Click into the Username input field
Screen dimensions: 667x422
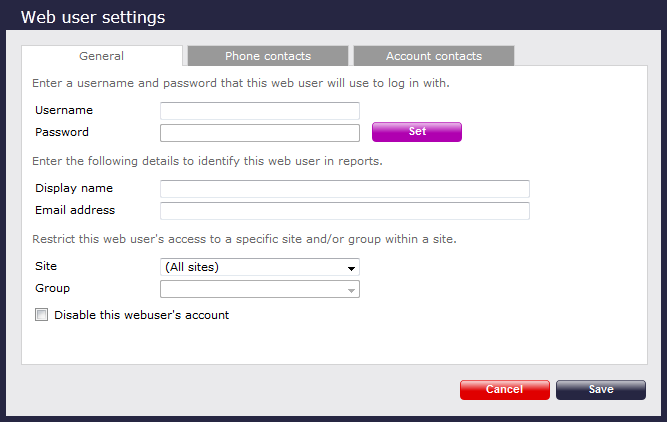pyautogui.click(x=259, y=111)
